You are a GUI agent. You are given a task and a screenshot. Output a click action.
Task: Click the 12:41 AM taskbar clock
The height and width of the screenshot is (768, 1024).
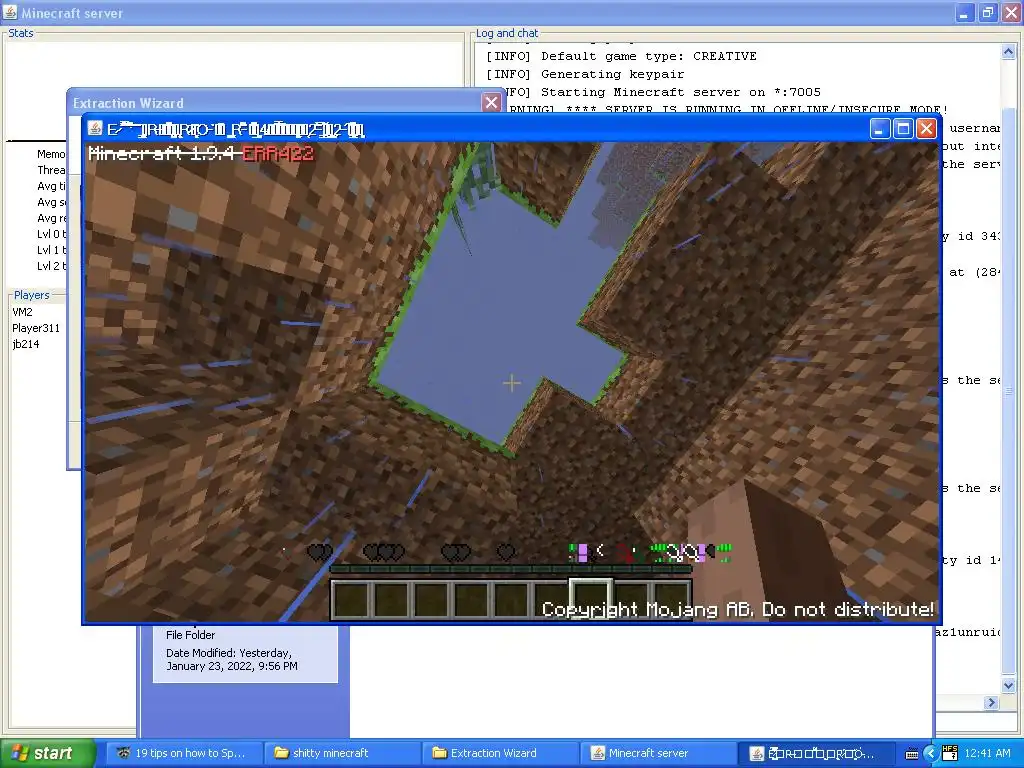pyautogui.click(x=987, y=754)
